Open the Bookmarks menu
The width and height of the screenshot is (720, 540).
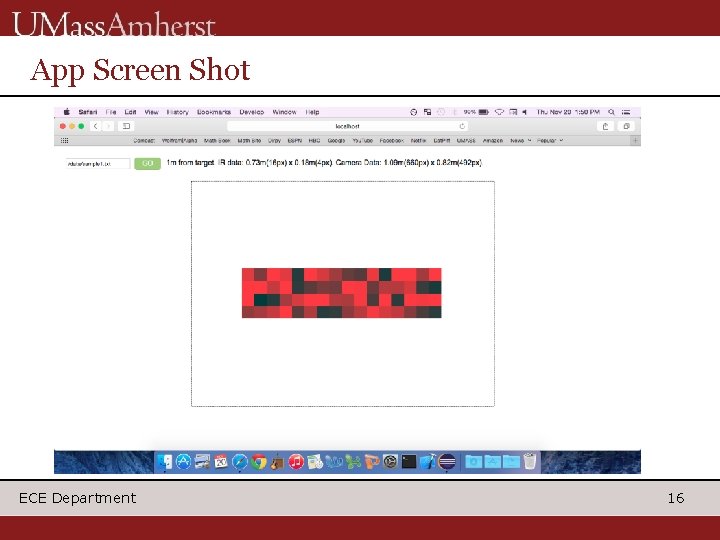coord(214,112)
